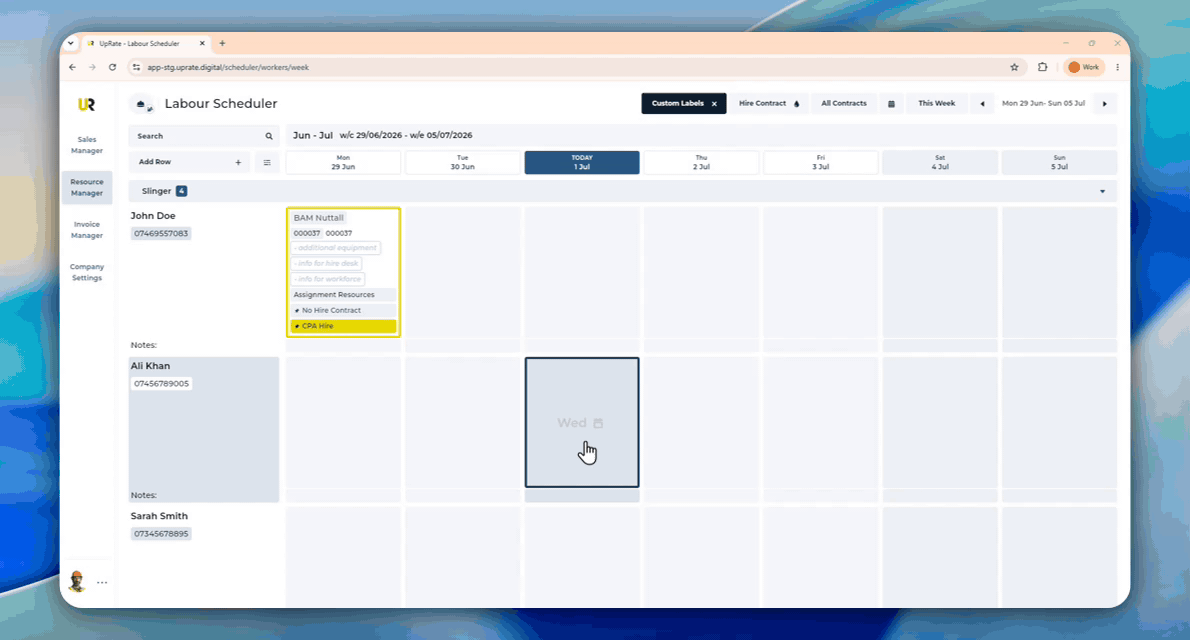The image size is (1190, 640).
Task: Open tab search dropdown arrow
Action: tap(71, 44)
